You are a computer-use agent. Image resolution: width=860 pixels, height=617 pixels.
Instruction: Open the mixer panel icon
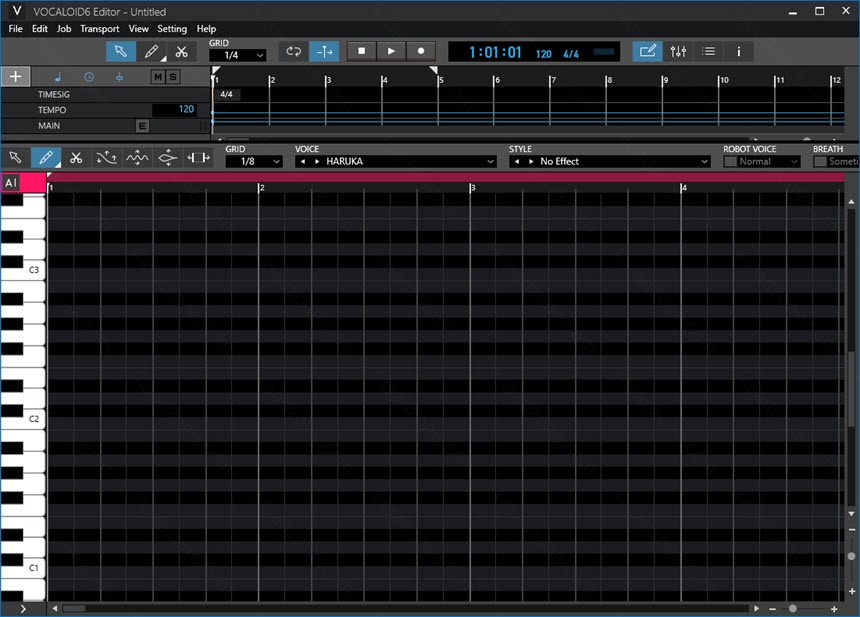[x=678, y=52]
